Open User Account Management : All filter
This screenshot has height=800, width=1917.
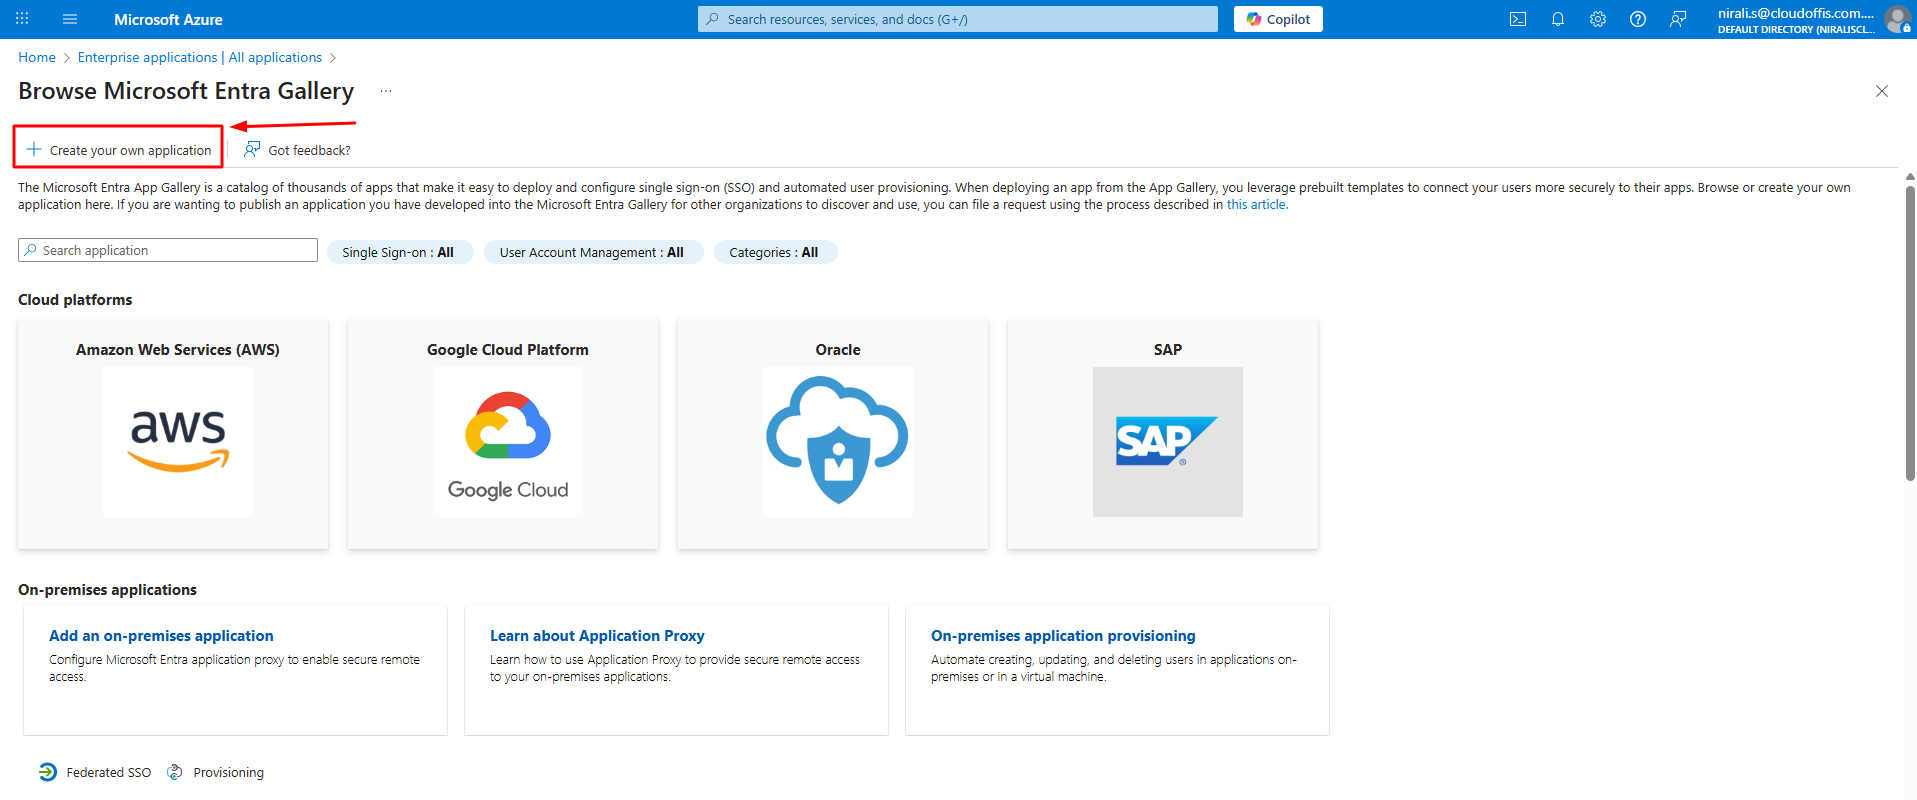click(x=593, y=252)
